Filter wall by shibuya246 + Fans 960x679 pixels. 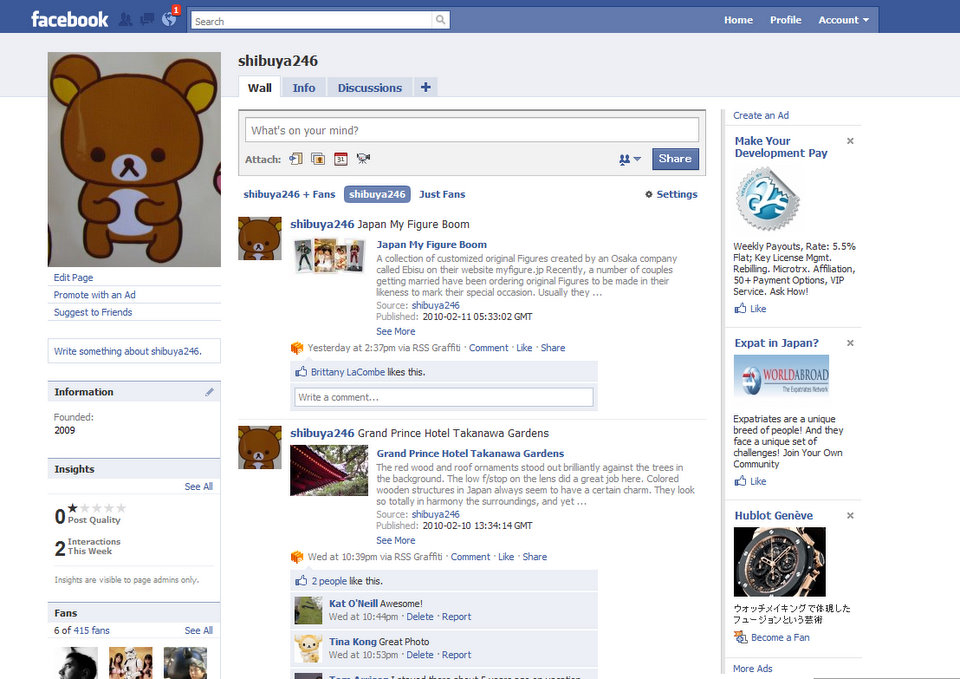click(x=289, y=194)
